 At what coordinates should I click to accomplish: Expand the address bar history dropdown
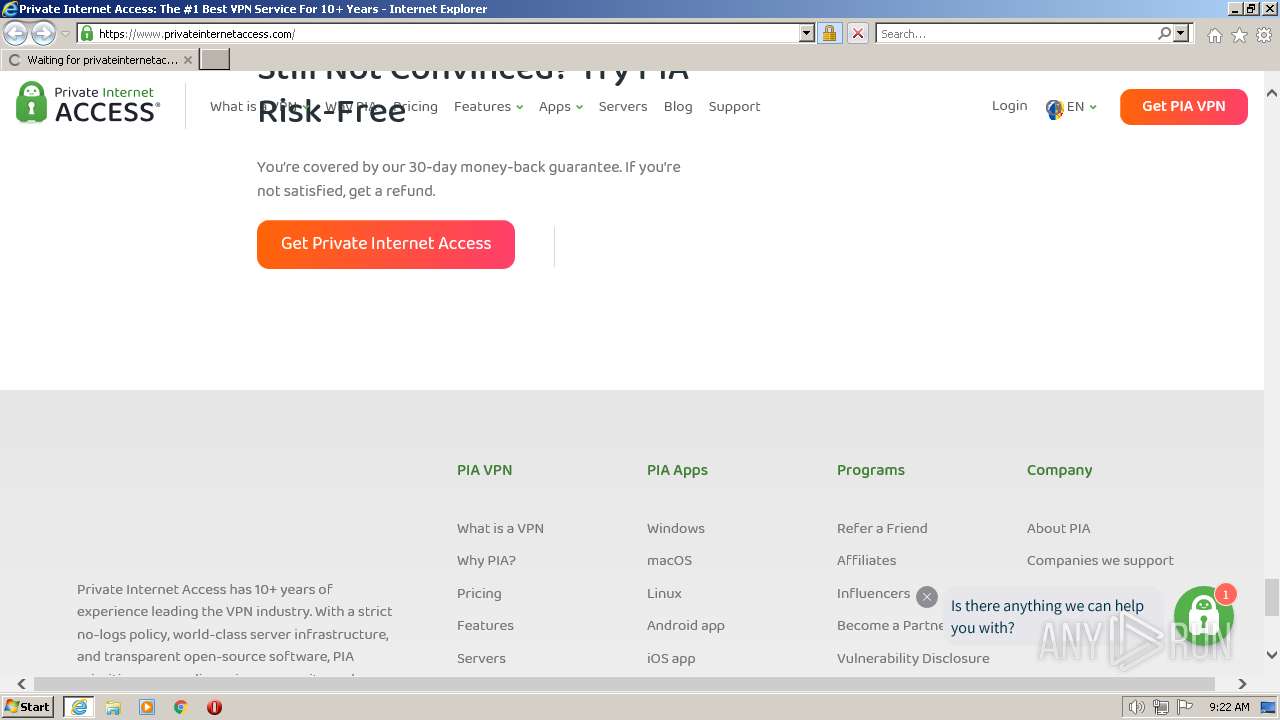(x=807, y=33)
